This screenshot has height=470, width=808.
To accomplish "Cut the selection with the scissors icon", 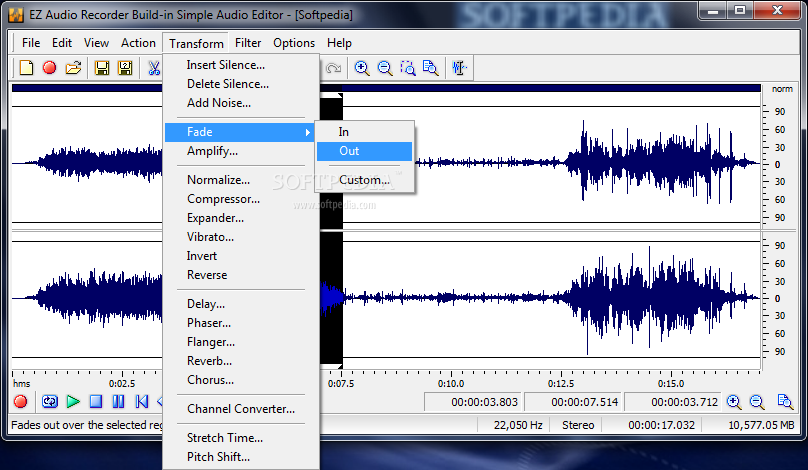I will click(x=154, y=68).
